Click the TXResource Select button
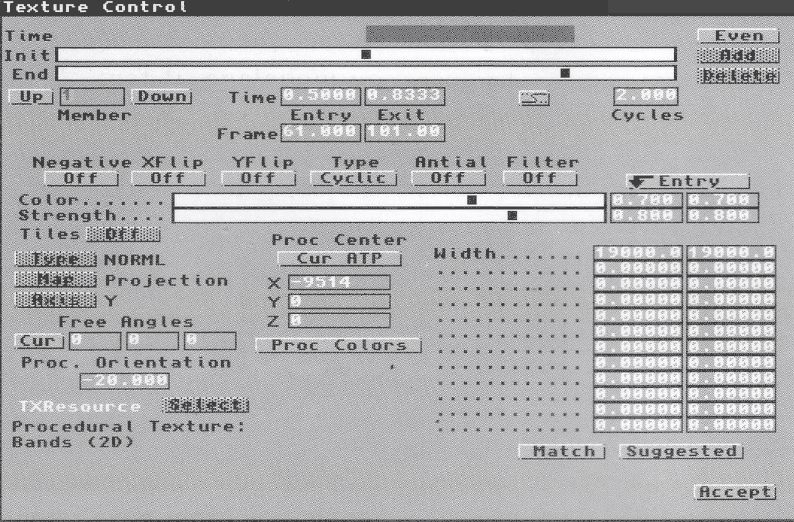The image size is (794, 522). [x=206, y=405]
